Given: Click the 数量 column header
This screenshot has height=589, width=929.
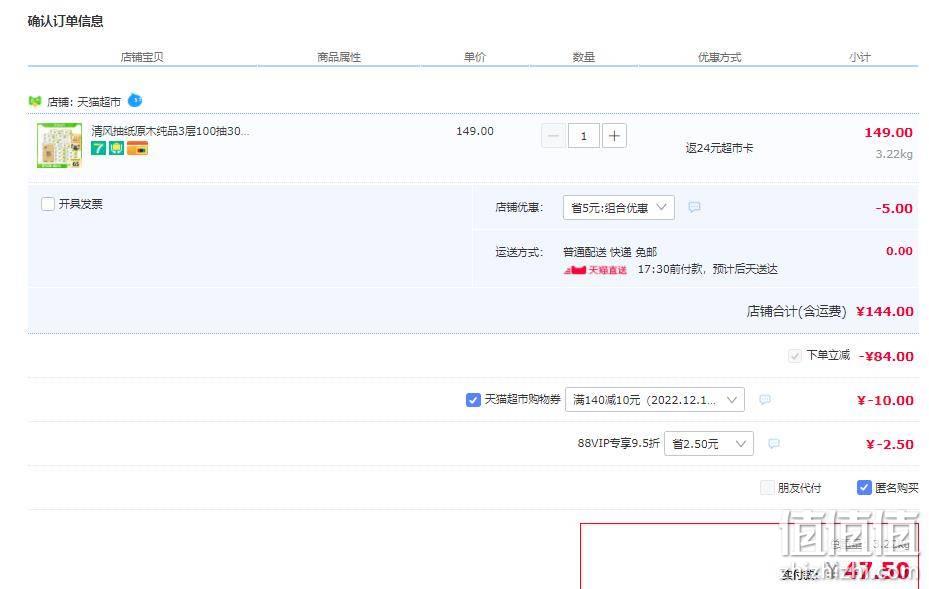Looking at the screenshot, I should click(x=584, y=57).
